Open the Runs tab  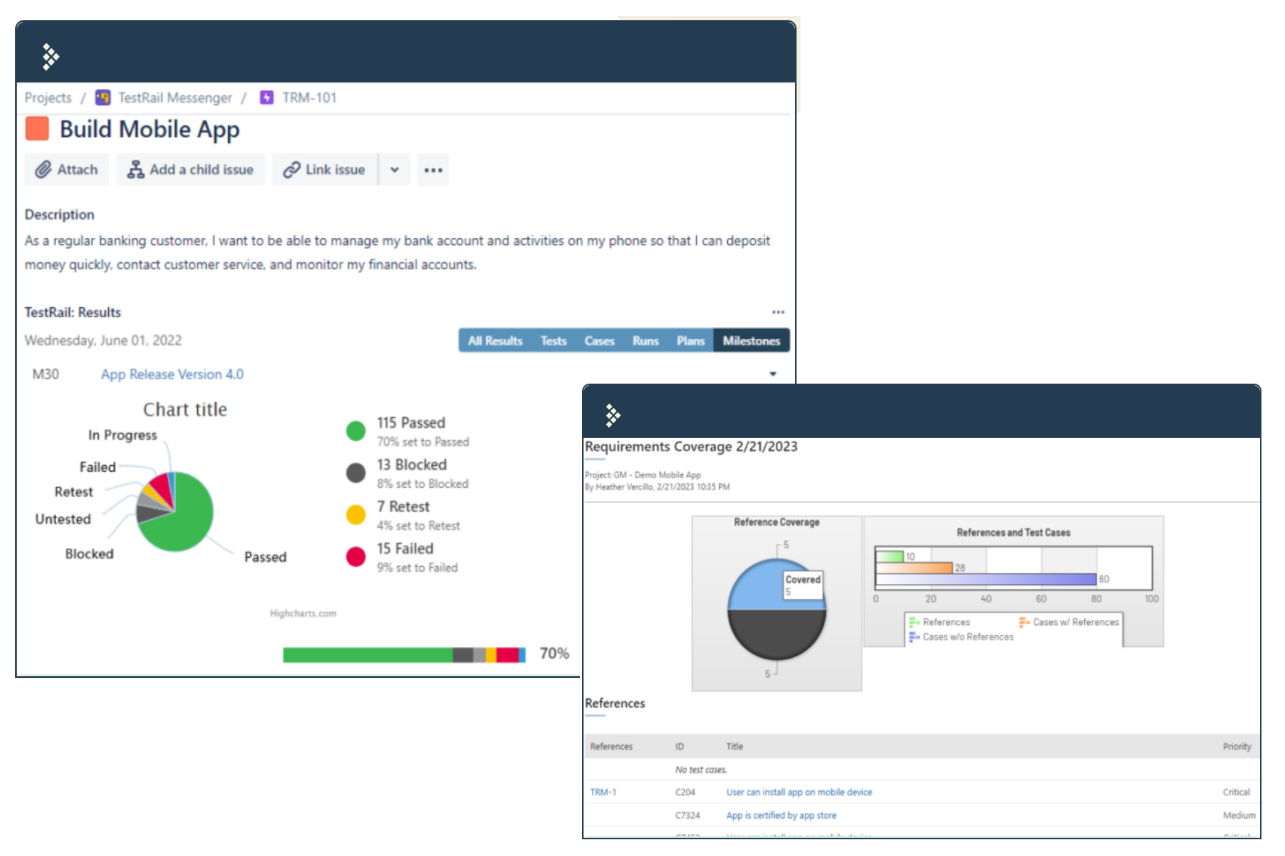[645, 341]
